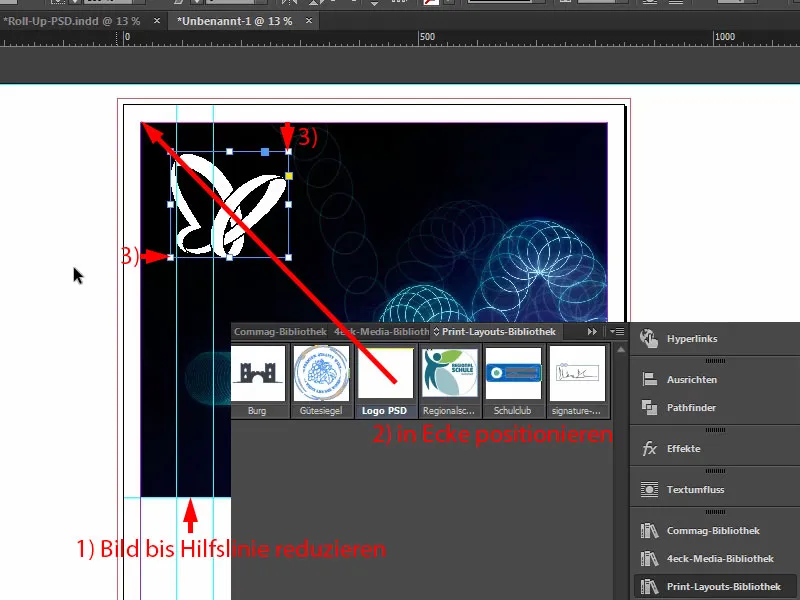Click the right-middle handle of the logo frame
This screenshot has height=600, width=800.
coord(289,205)
